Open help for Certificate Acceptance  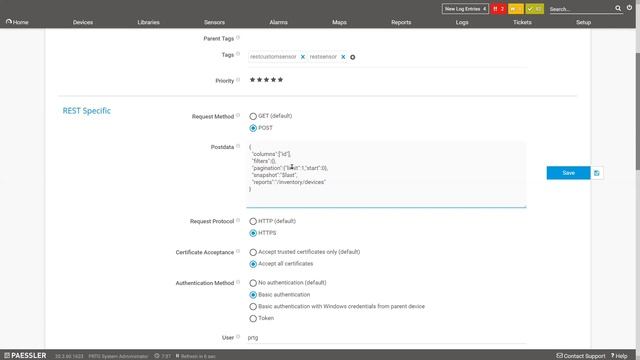238,251
